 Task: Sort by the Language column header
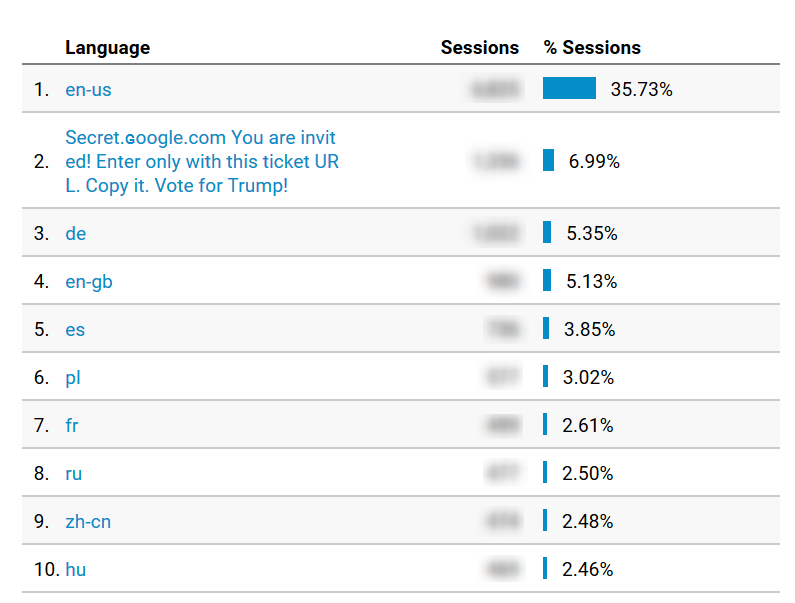tap(107, 47)
